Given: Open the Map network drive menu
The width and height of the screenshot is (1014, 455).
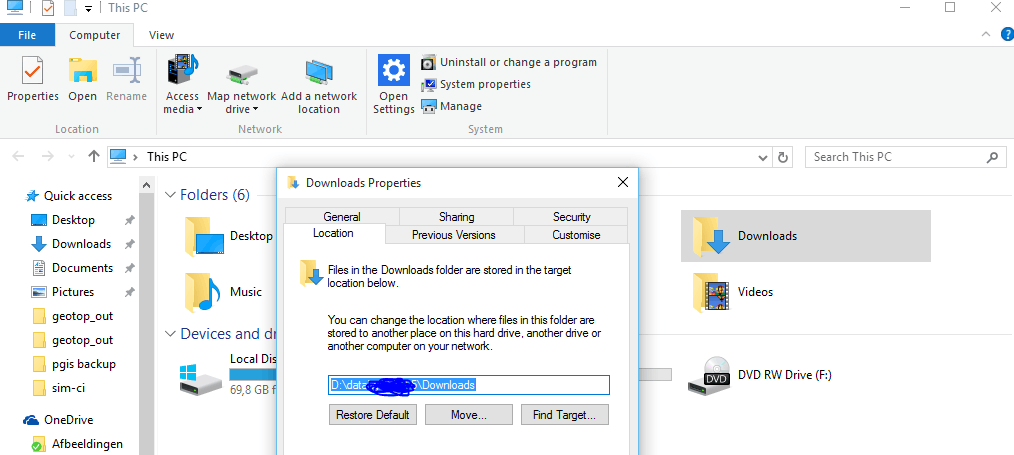Looking at the screenshot, I should click(x=241, y=84).
